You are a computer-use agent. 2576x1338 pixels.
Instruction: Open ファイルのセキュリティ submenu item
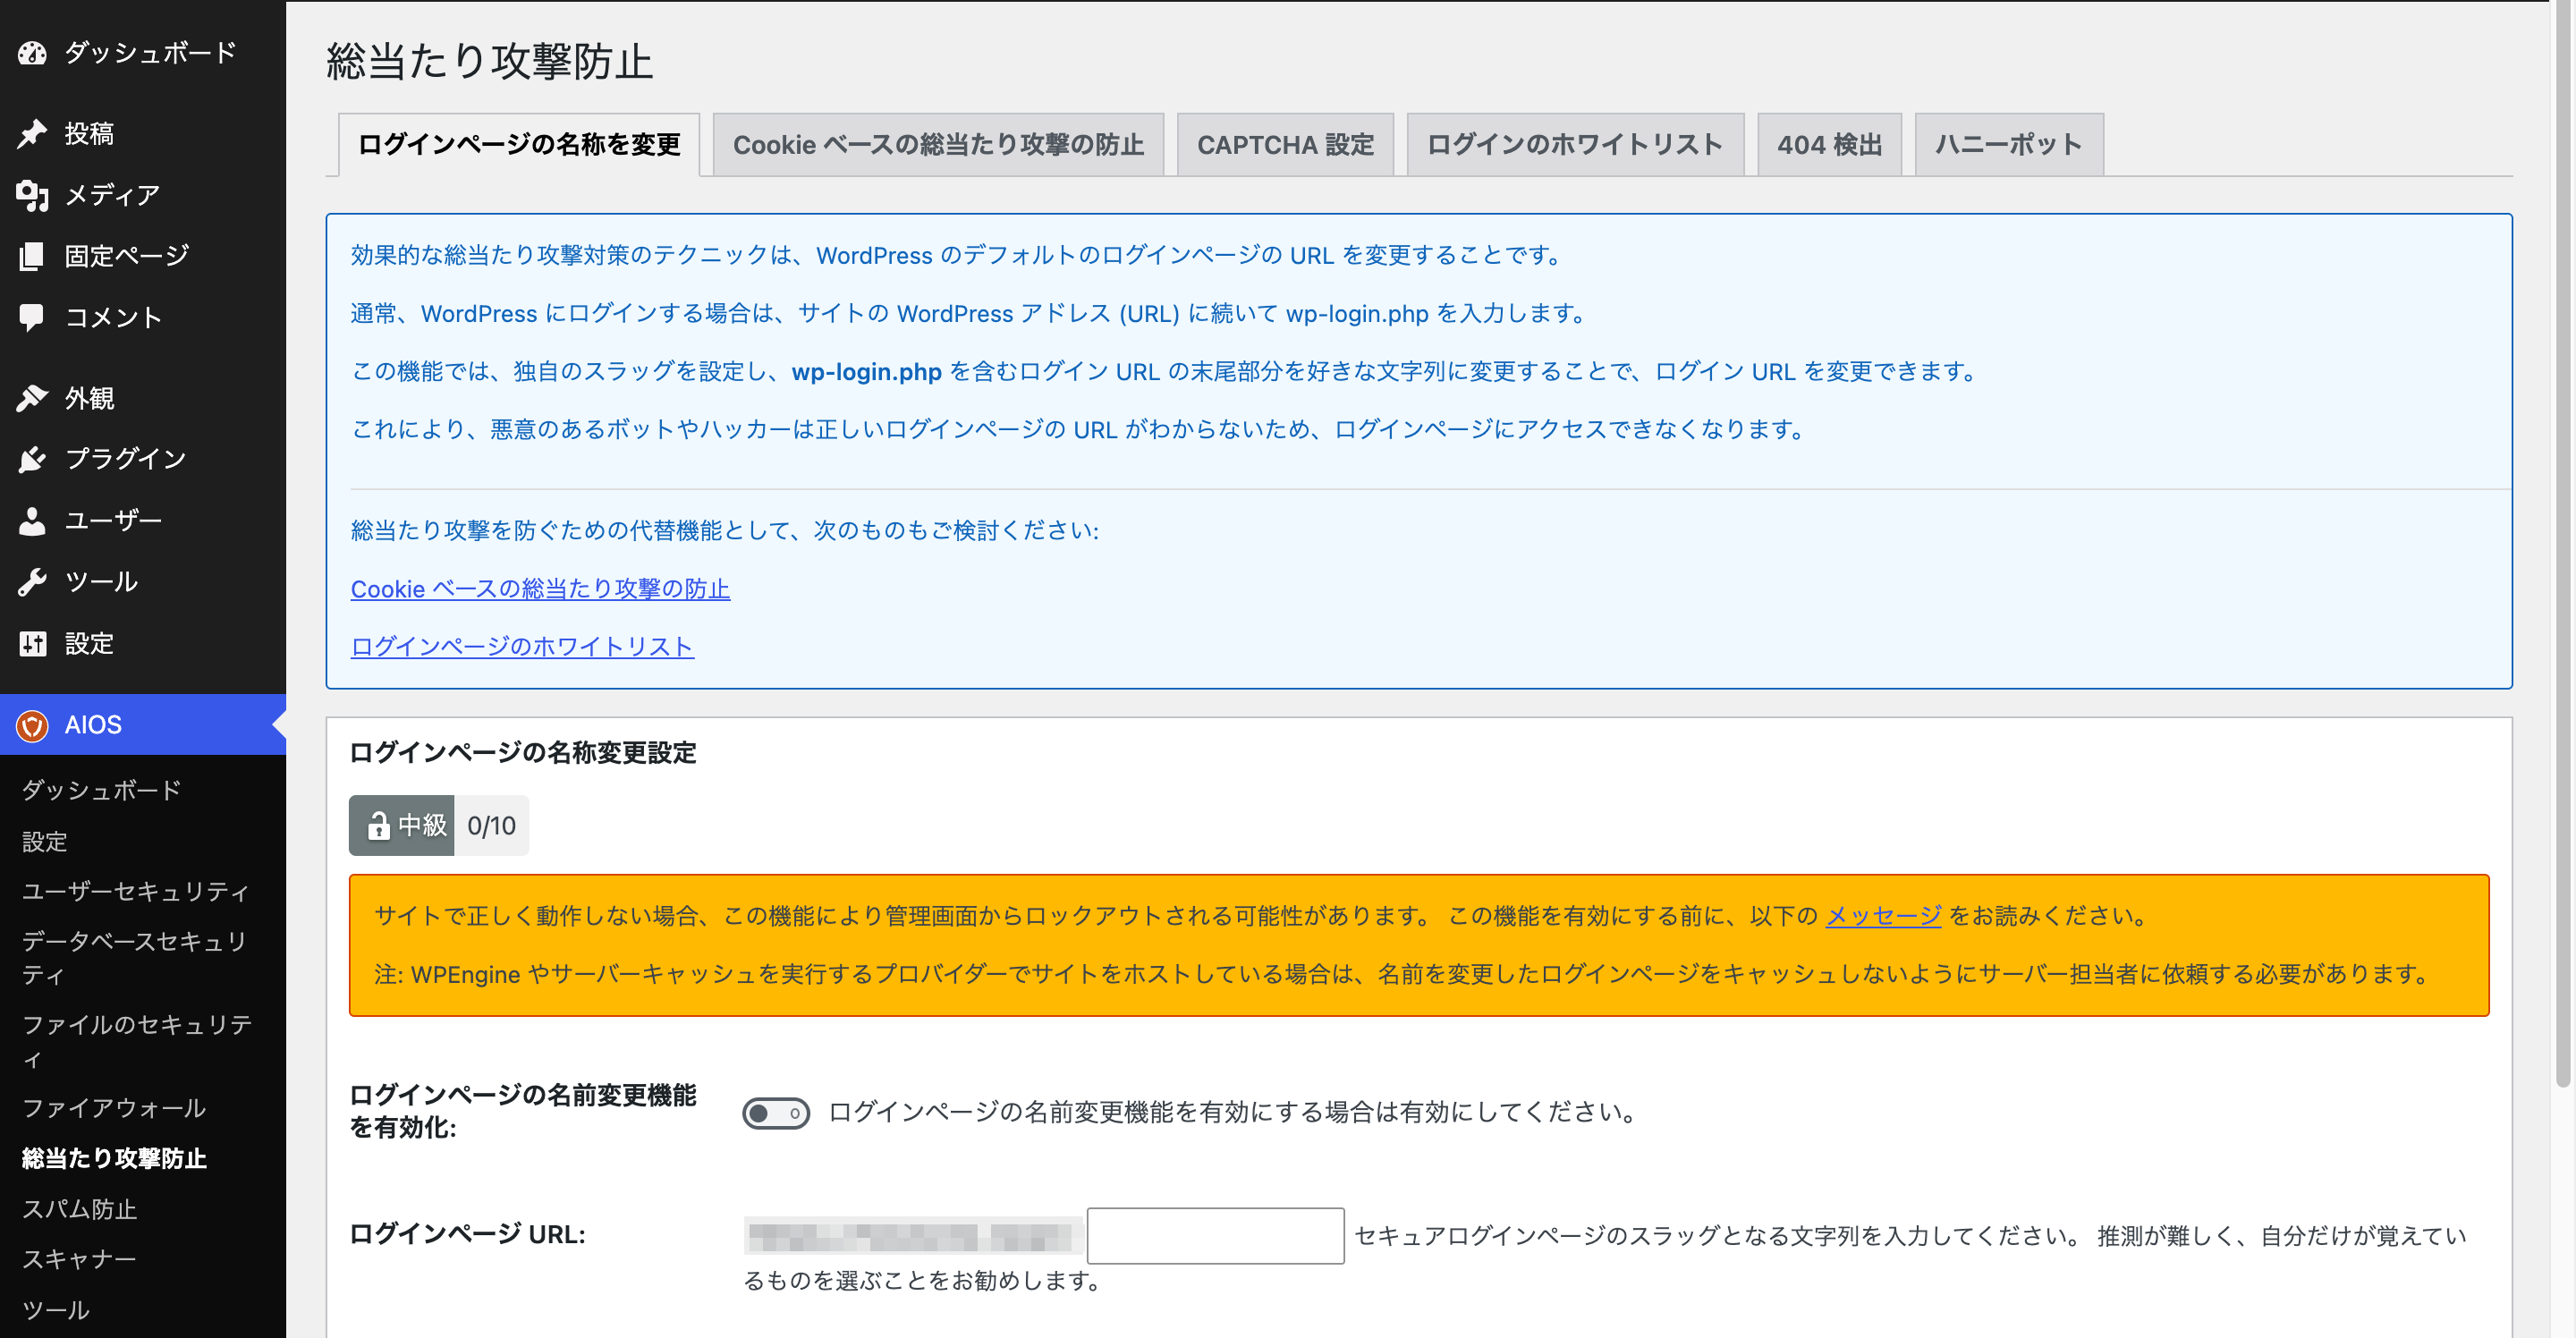click(x=136, y=1041)
